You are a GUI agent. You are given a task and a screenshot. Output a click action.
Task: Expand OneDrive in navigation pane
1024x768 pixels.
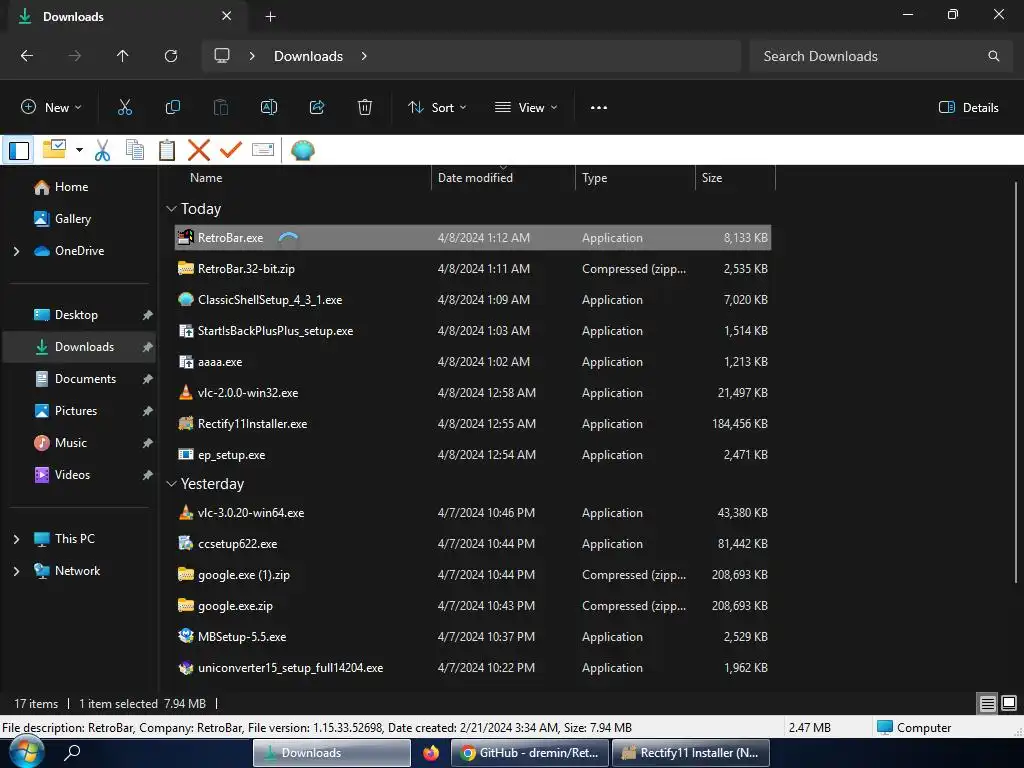pos(16,251)
